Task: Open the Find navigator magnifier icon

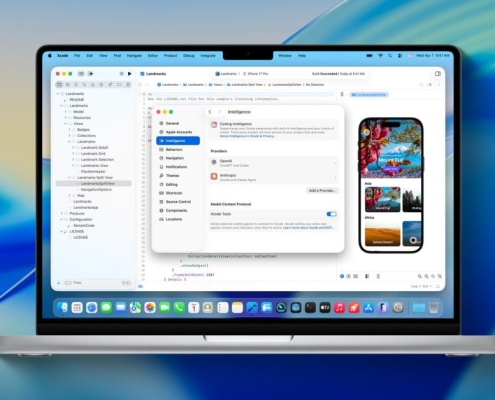Action: tap(84, 85)
